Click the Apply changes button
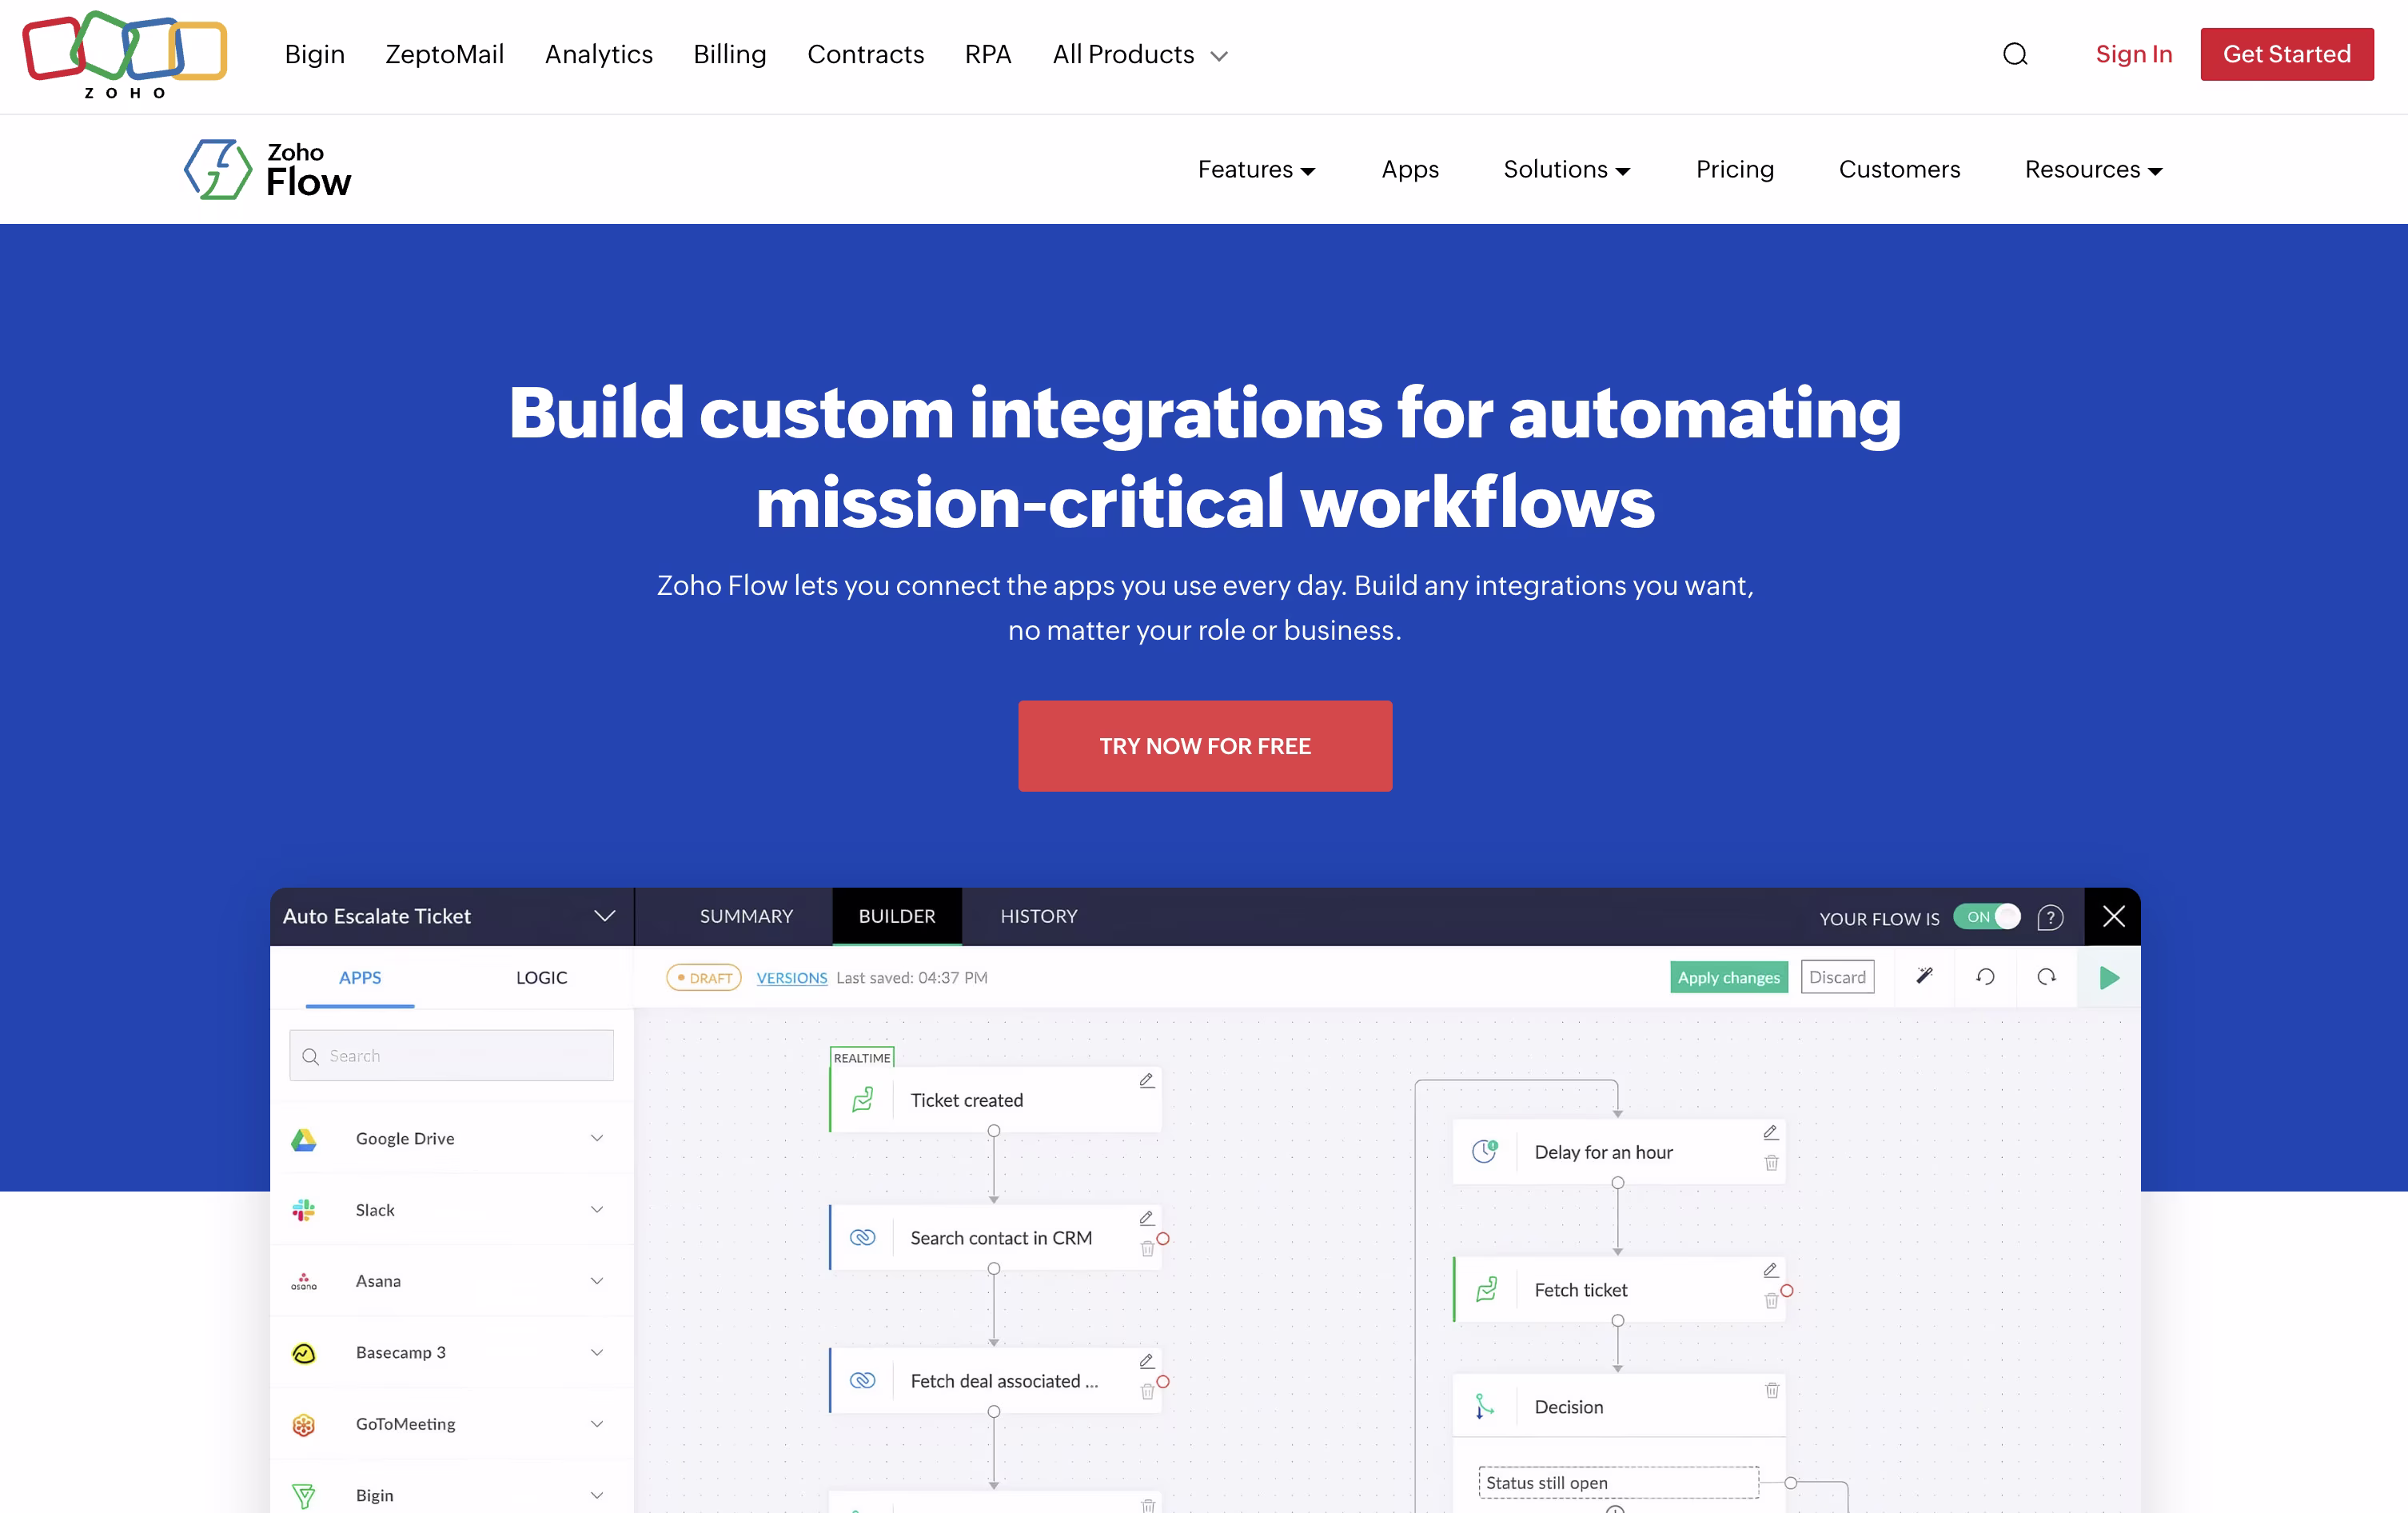This screenshot has height=1513, width=2408. click(1729, 977)
